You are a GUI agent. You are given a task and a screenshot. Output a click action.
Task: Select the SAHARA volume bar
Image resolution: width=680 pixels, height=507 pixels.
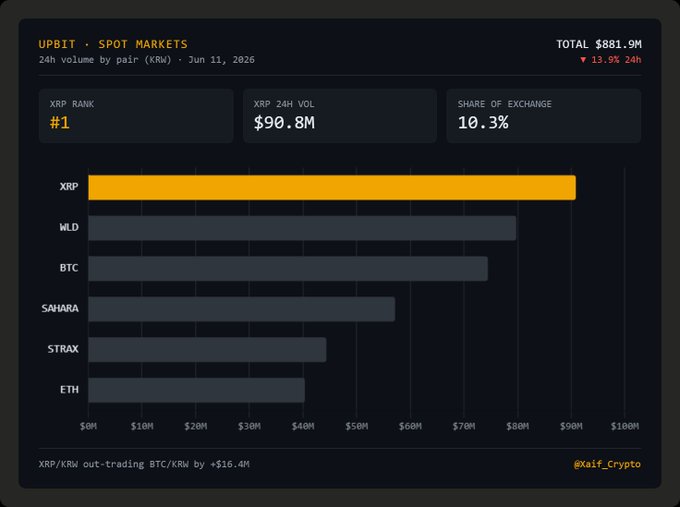pyautogui.click(x=242, y=309)
